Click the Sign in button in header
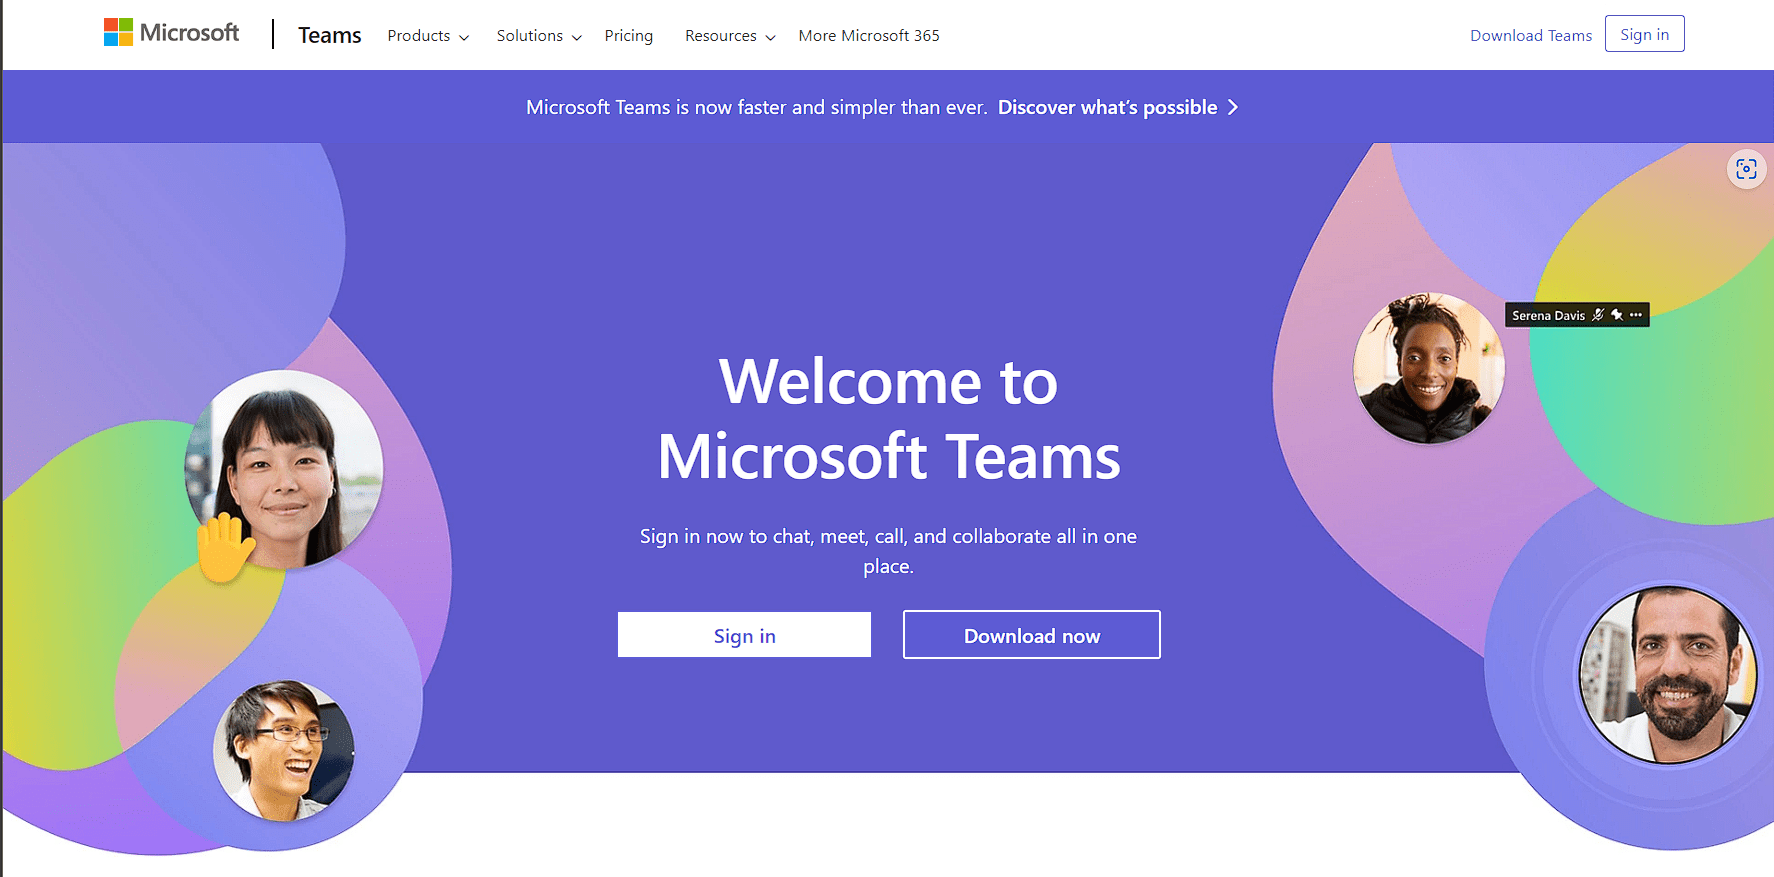Image resolution: width=1774 pixels, height=877 pixels. 1645,34
